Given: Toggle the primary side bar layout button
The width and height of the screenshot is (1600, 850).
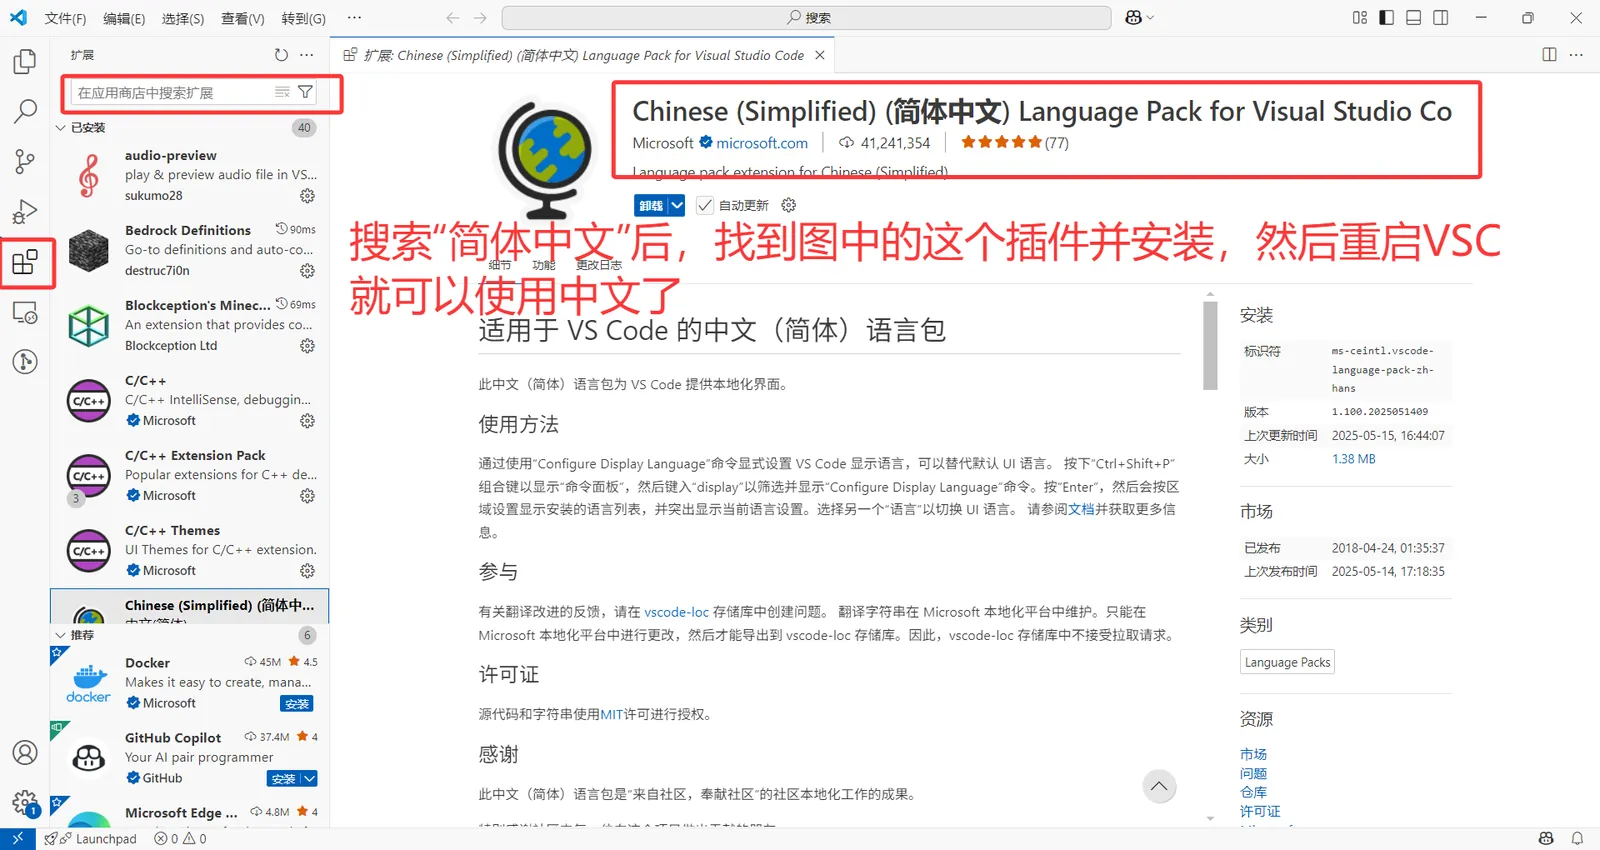Looking at the screenshot, I should [1386, 18].
